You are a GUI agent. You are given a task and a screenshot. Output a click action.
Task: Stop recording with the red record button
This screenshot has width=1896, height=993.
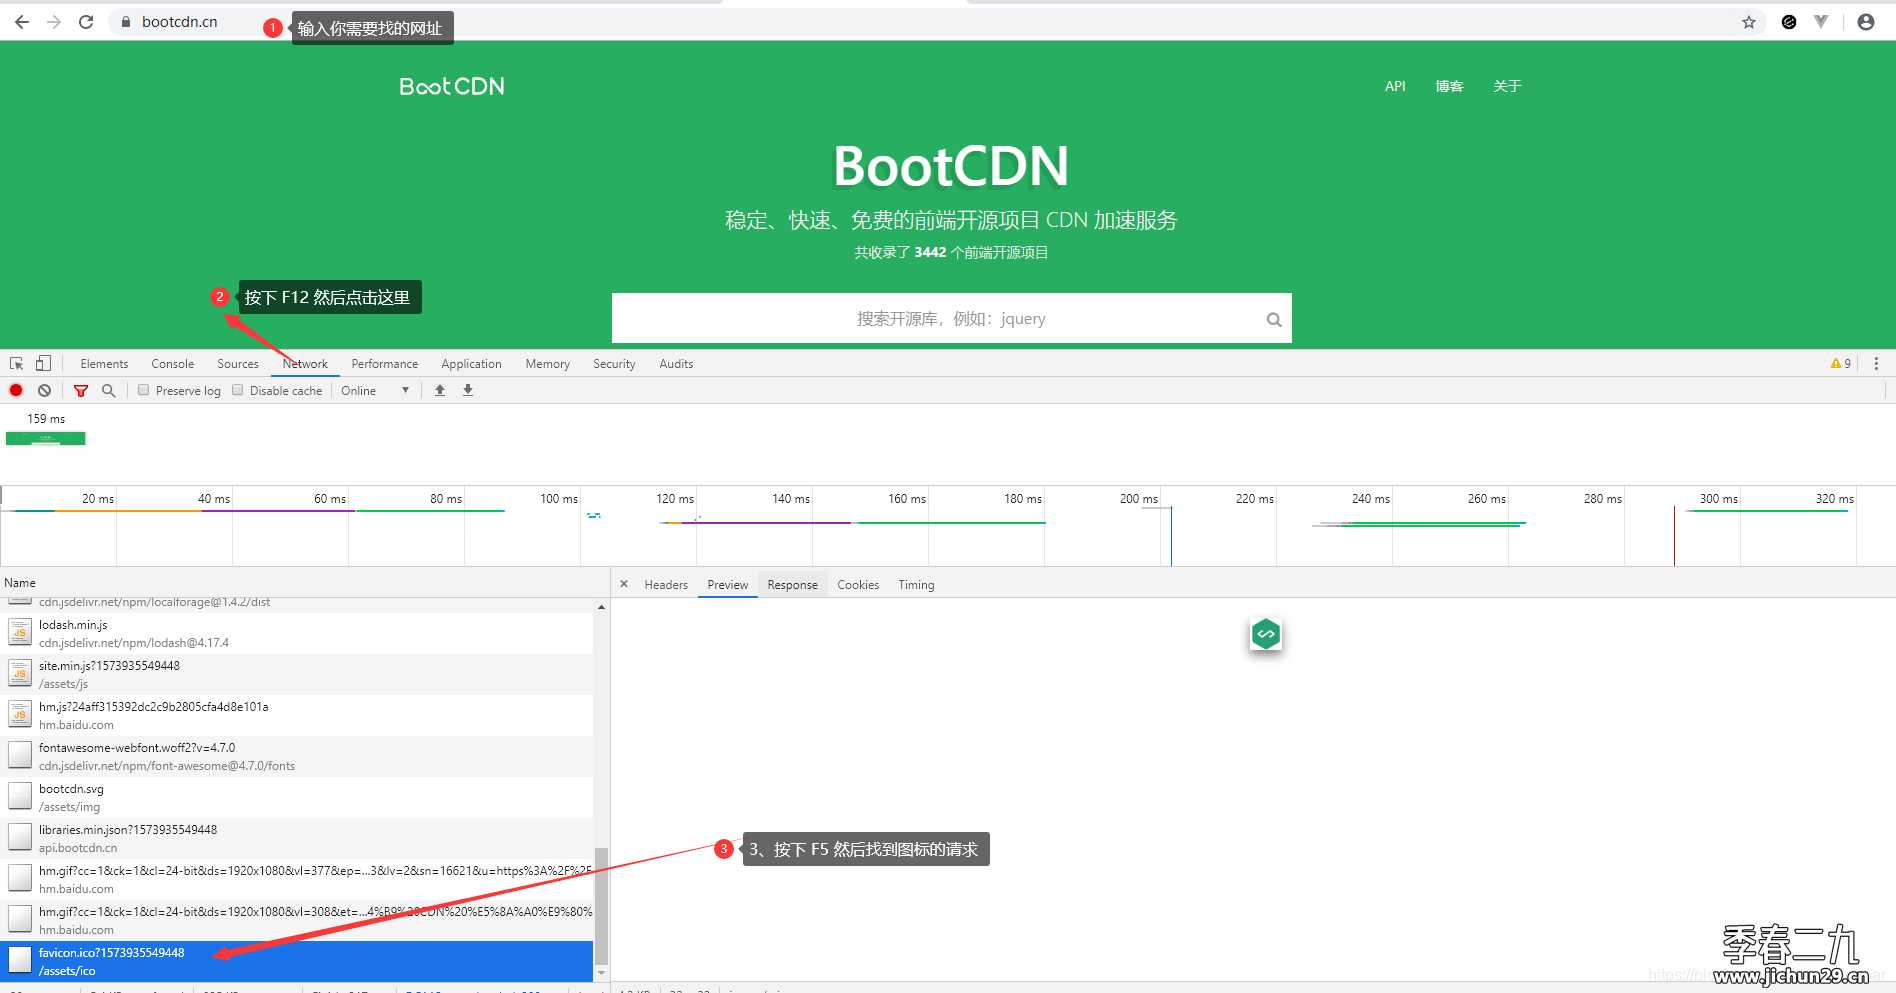point(16,391)
